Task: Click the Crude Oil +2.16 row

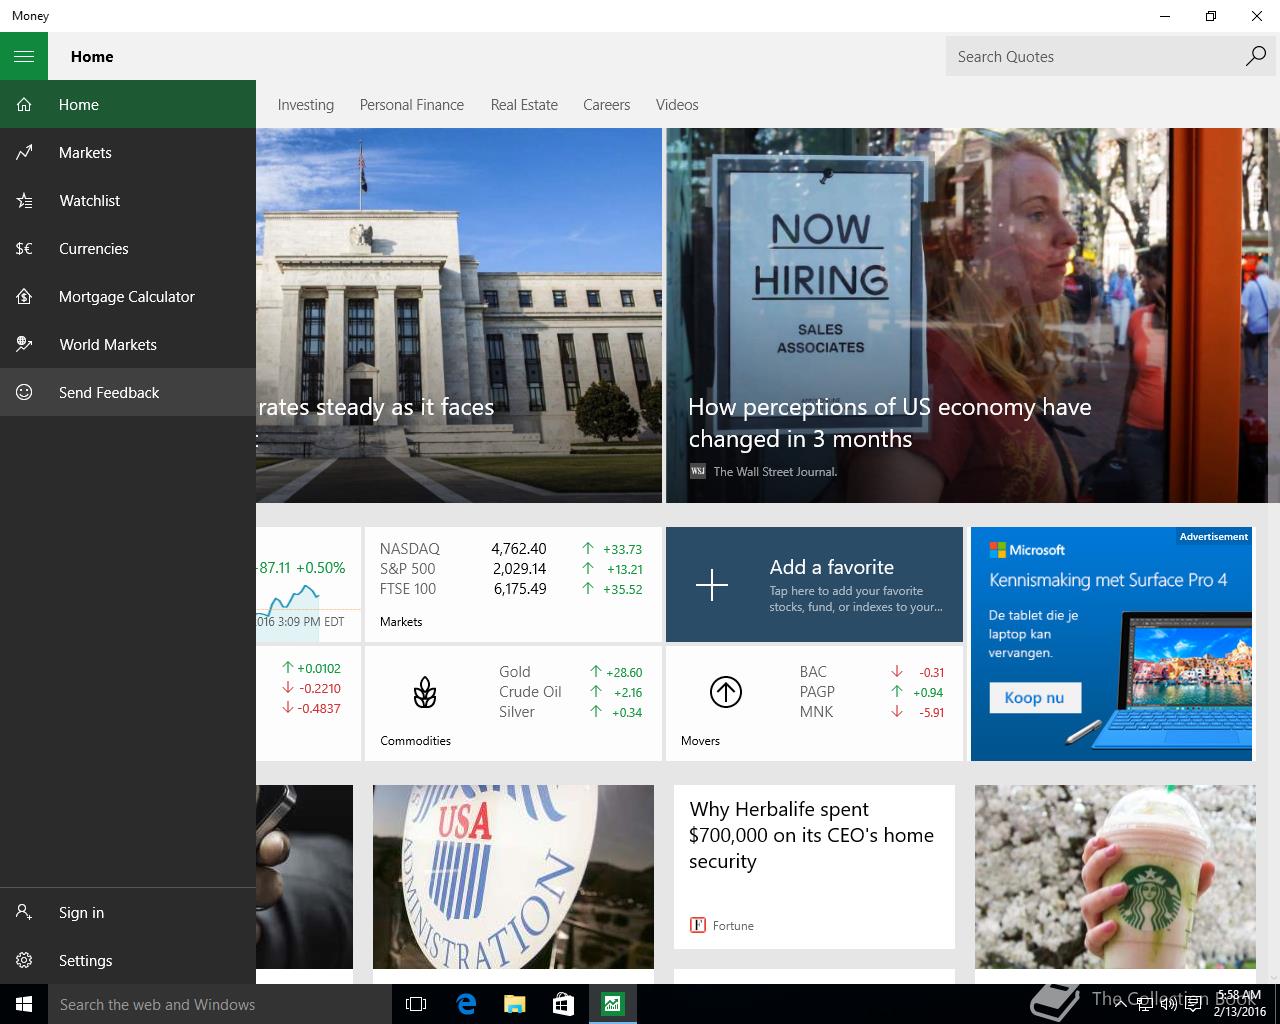Action: (x=571, y=692)
